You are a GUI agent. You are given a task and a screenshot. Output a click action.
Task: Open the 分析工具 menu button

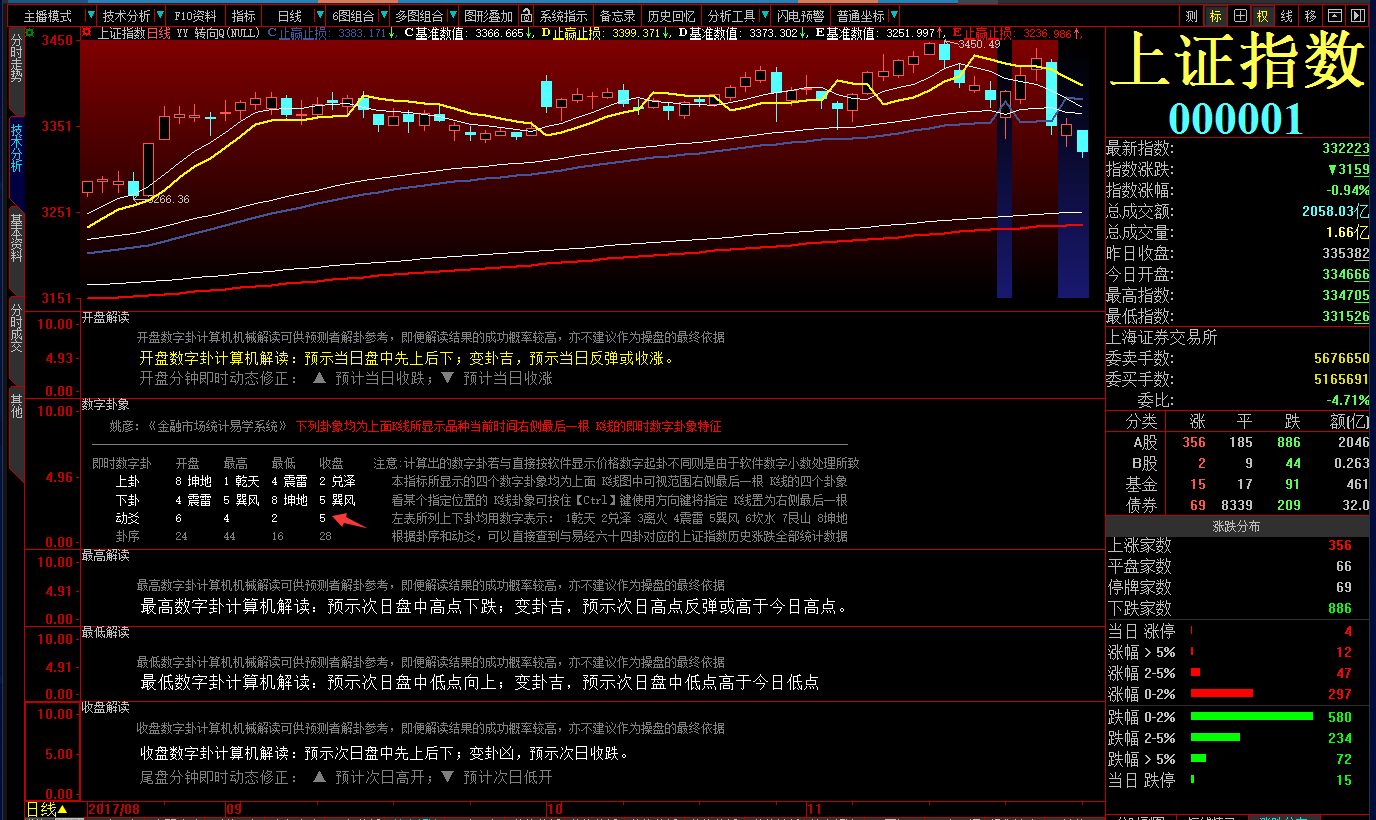[x=731, y=16]
